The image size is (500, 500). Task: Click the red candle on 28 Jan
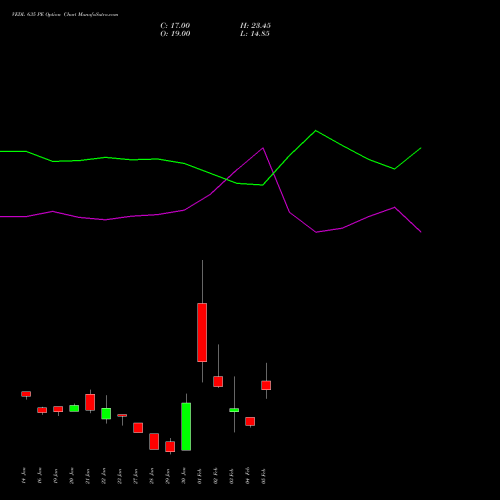(154, 442)
